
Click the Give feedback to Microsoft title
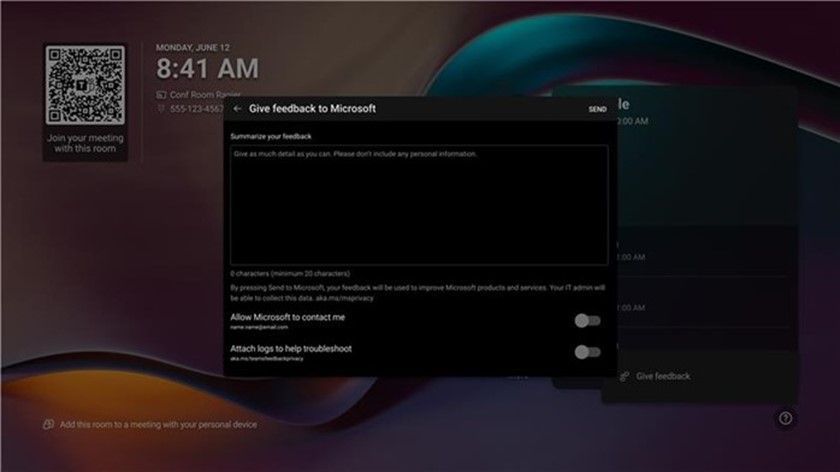point(312,109)
